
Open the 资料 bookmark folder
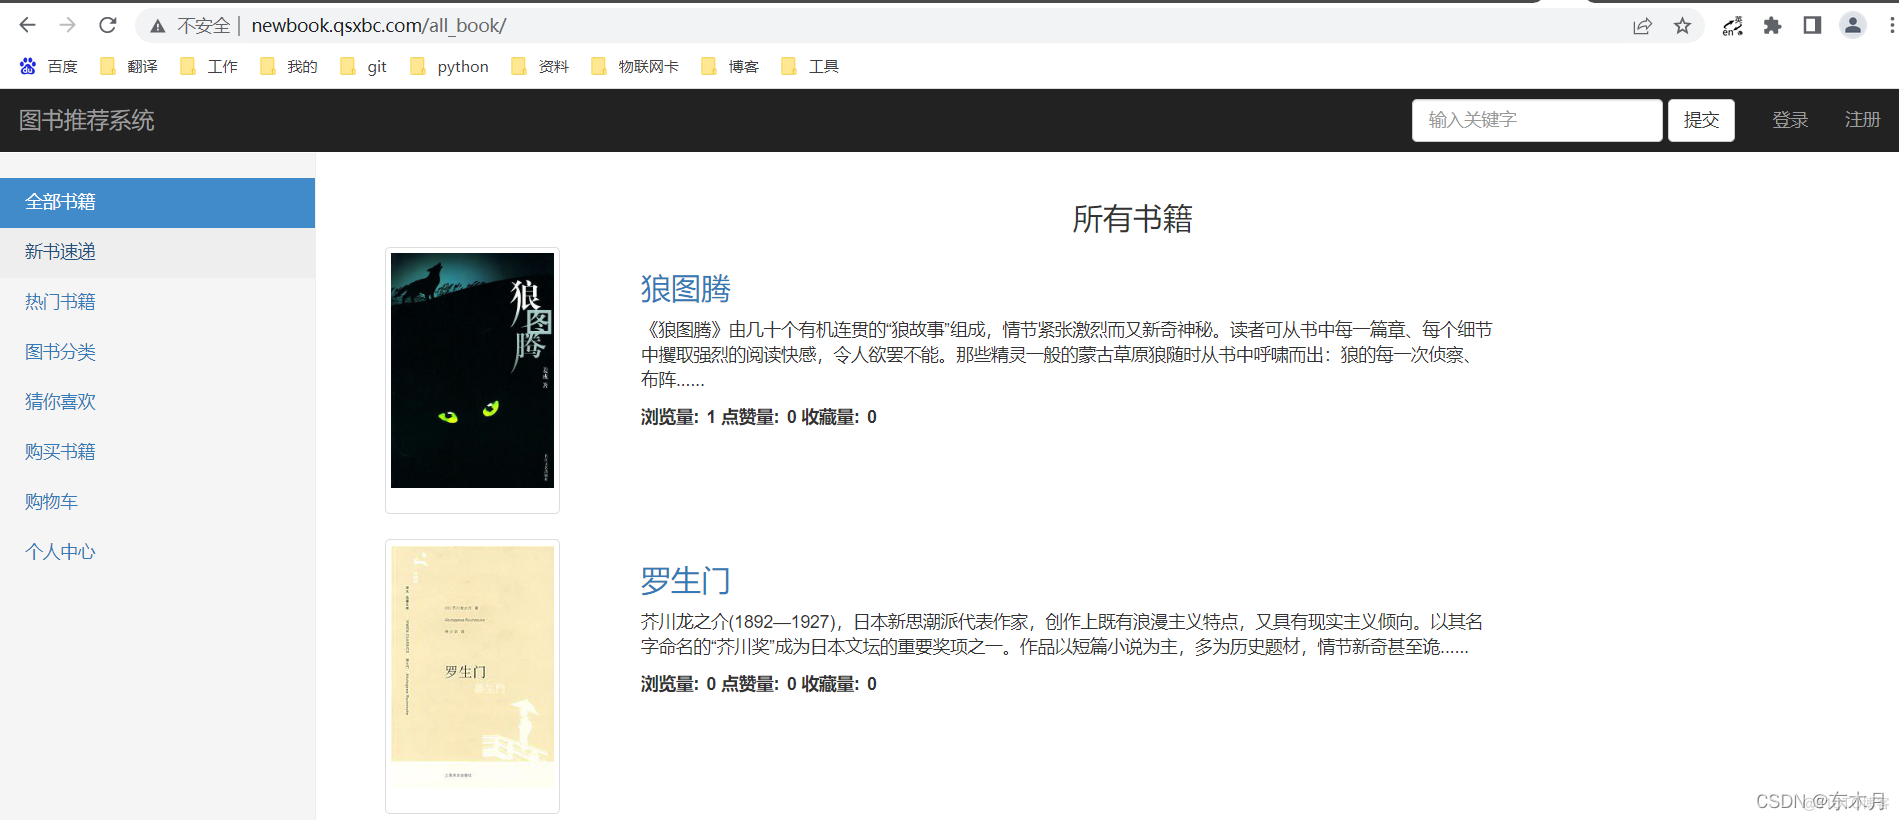click(x=539, y=66)
